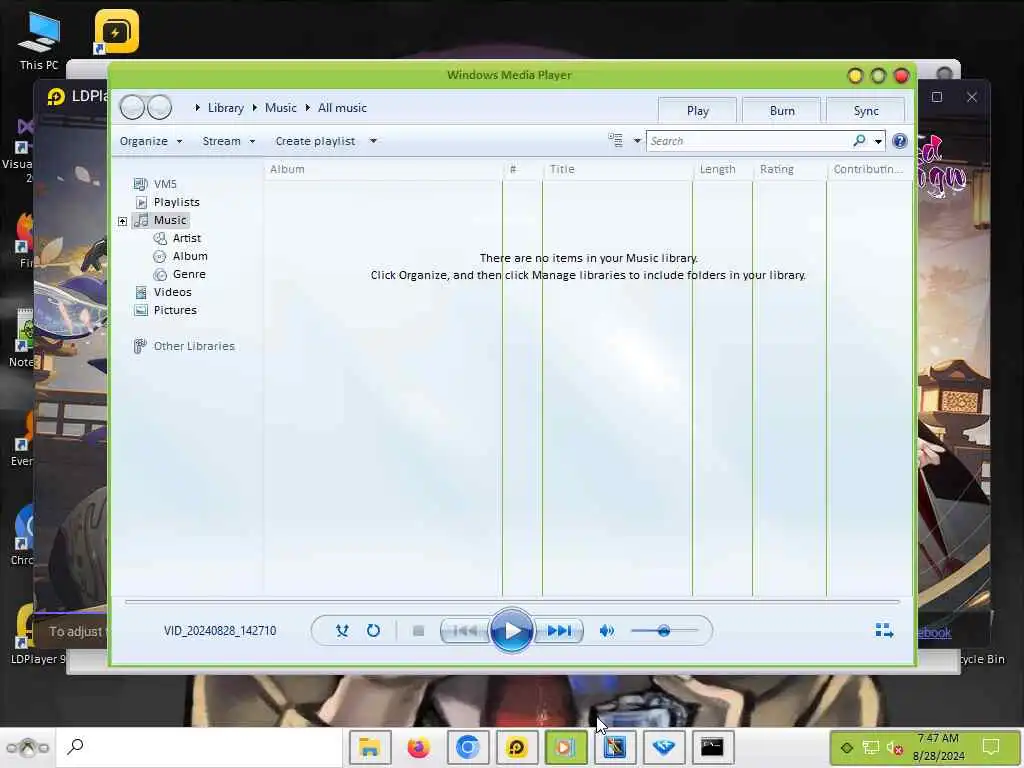The image size is (1024, 768).
Task: Open the Organize menu
Action: 151,141
